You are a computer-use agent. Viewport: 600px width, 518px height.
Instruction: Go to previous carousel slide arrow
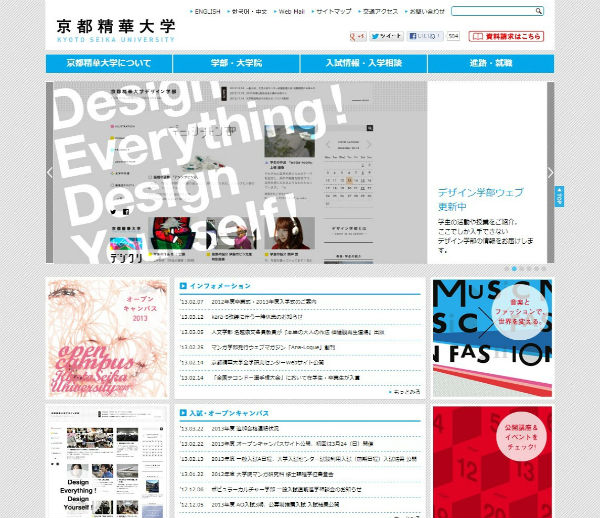pyautogui.click(x=50, y=173)
